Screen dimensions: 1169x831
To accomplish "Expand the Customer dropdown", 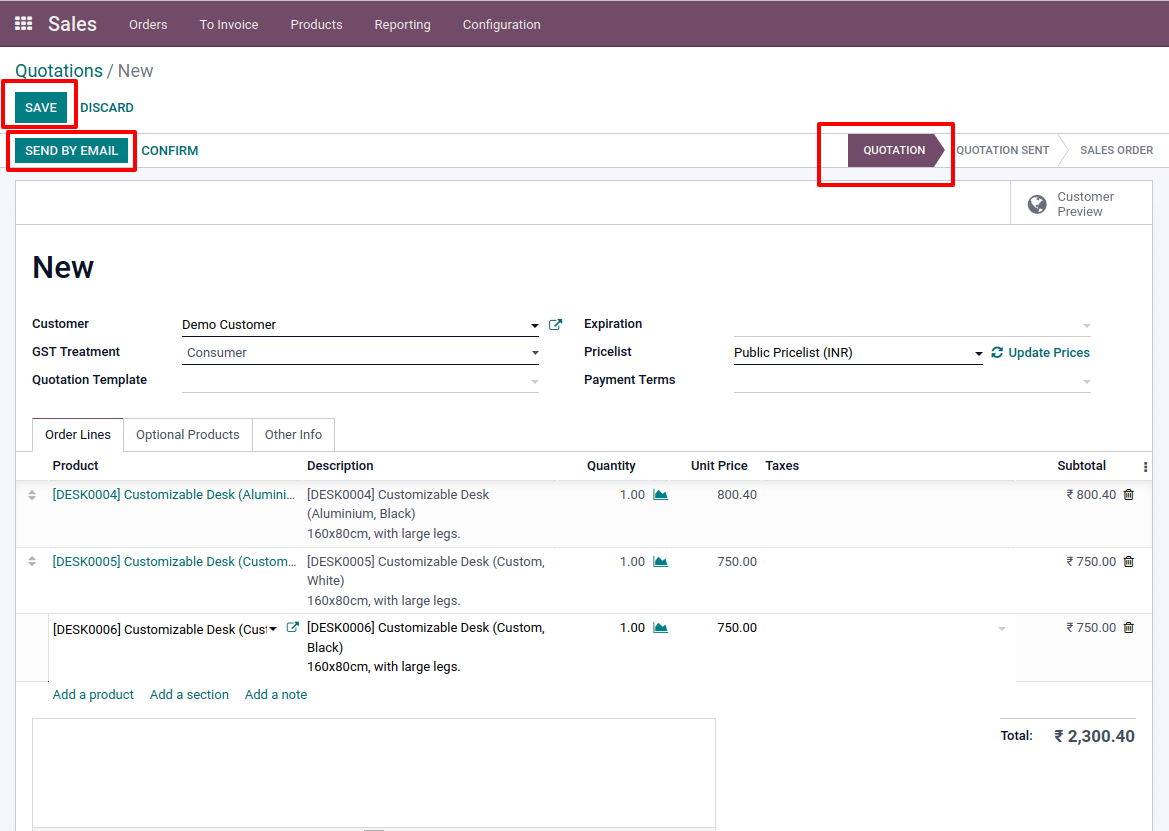I will click(x=535, y=325).
